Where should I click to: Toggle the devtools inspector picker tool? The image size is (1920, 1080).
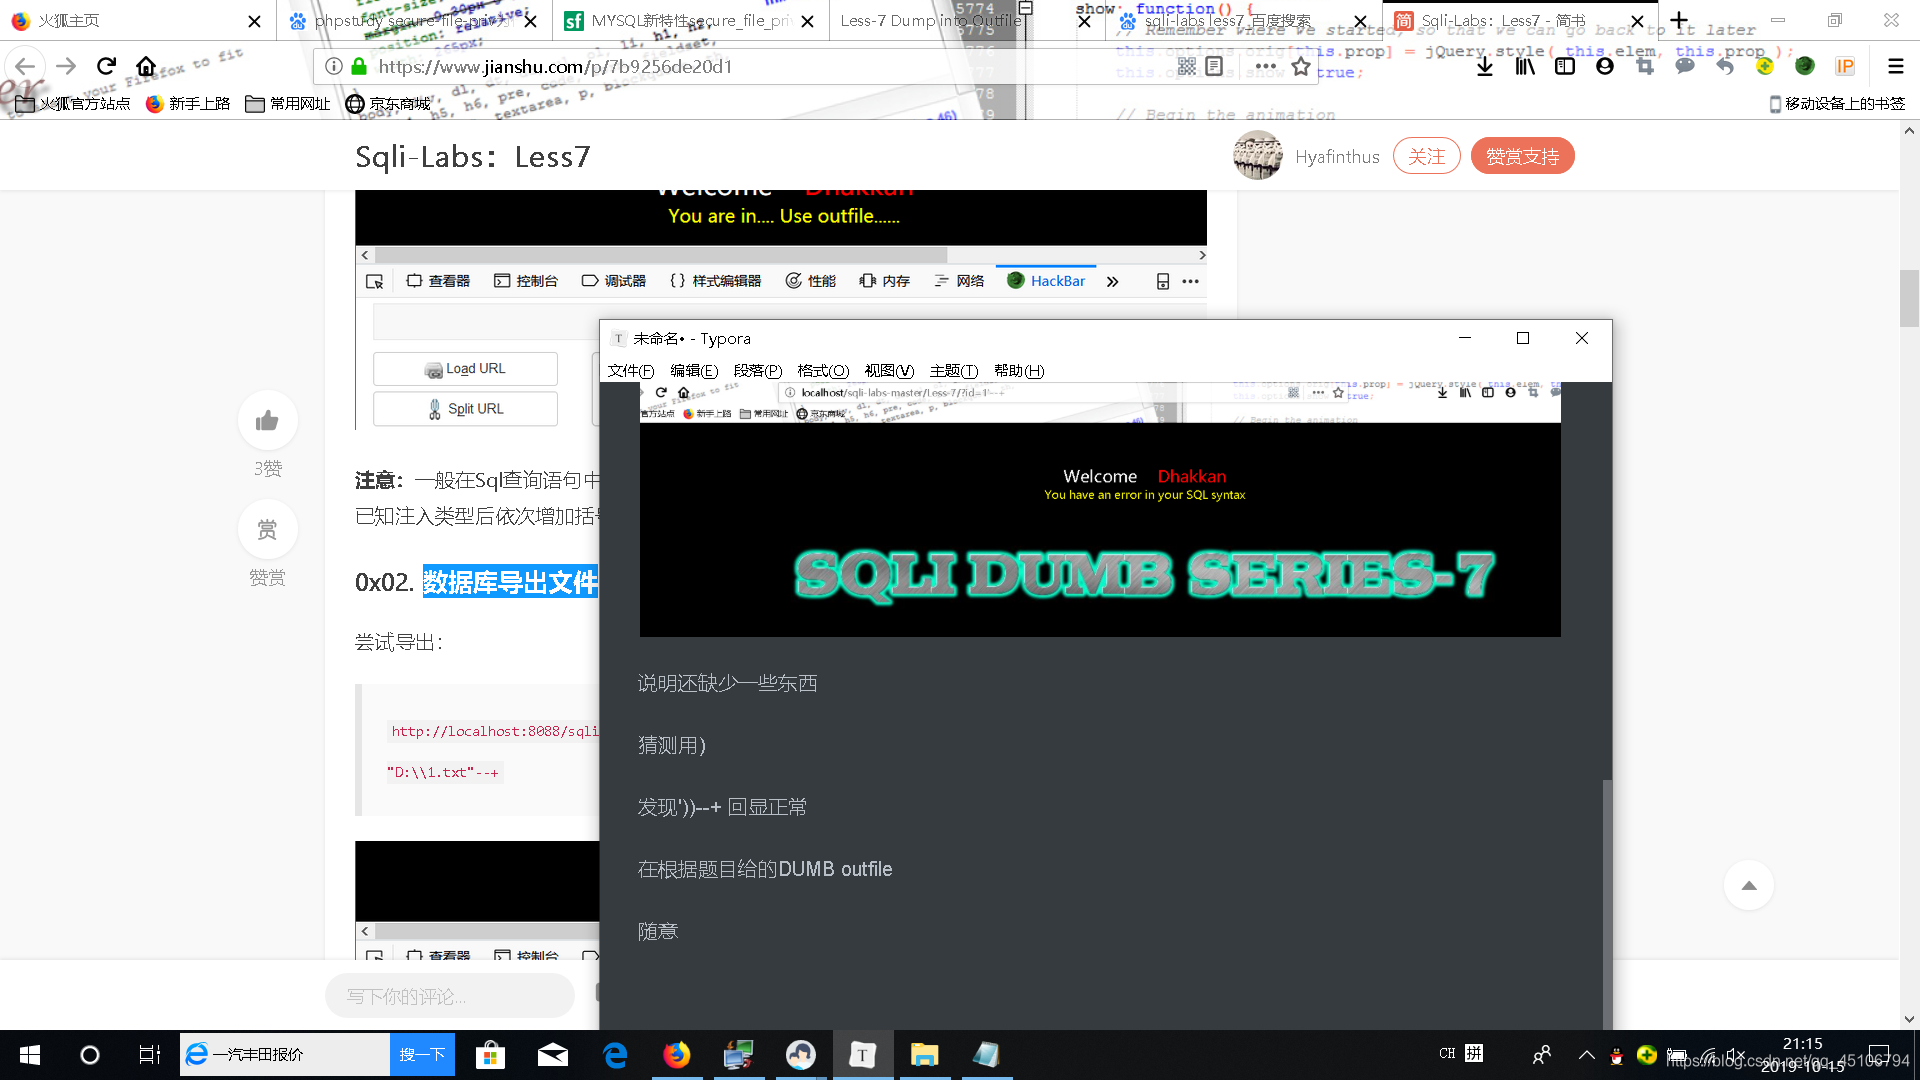click(x=373, y=280)
